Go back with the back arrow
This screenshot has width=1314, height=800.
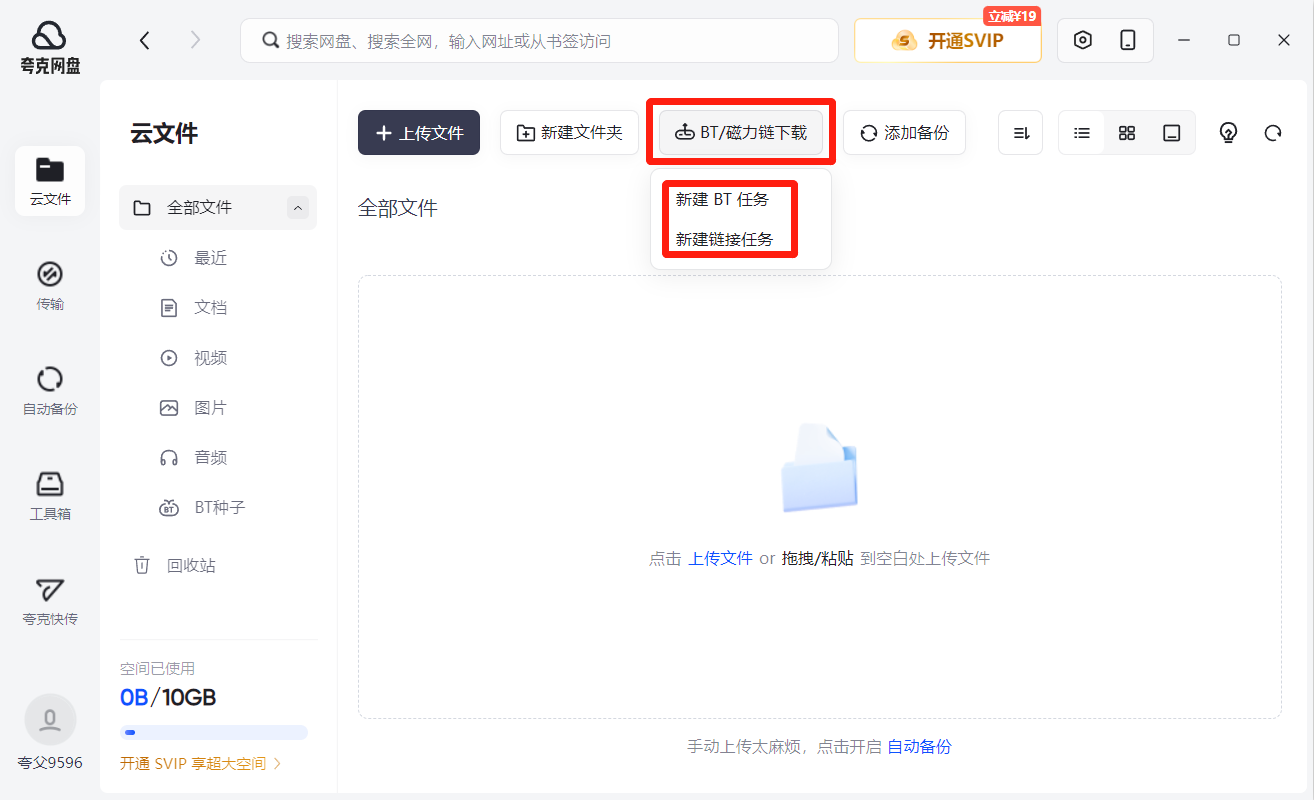(145, 40)
